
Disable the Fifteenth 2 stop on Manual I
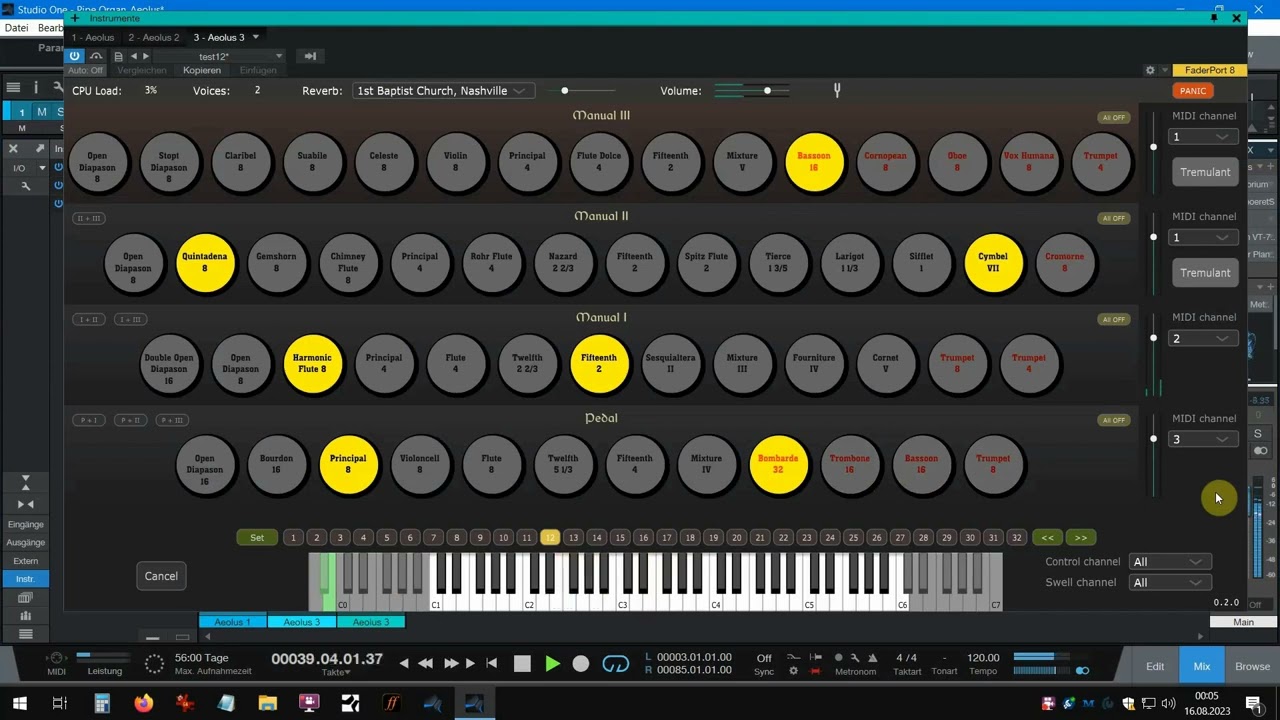(x=599, y=364)
